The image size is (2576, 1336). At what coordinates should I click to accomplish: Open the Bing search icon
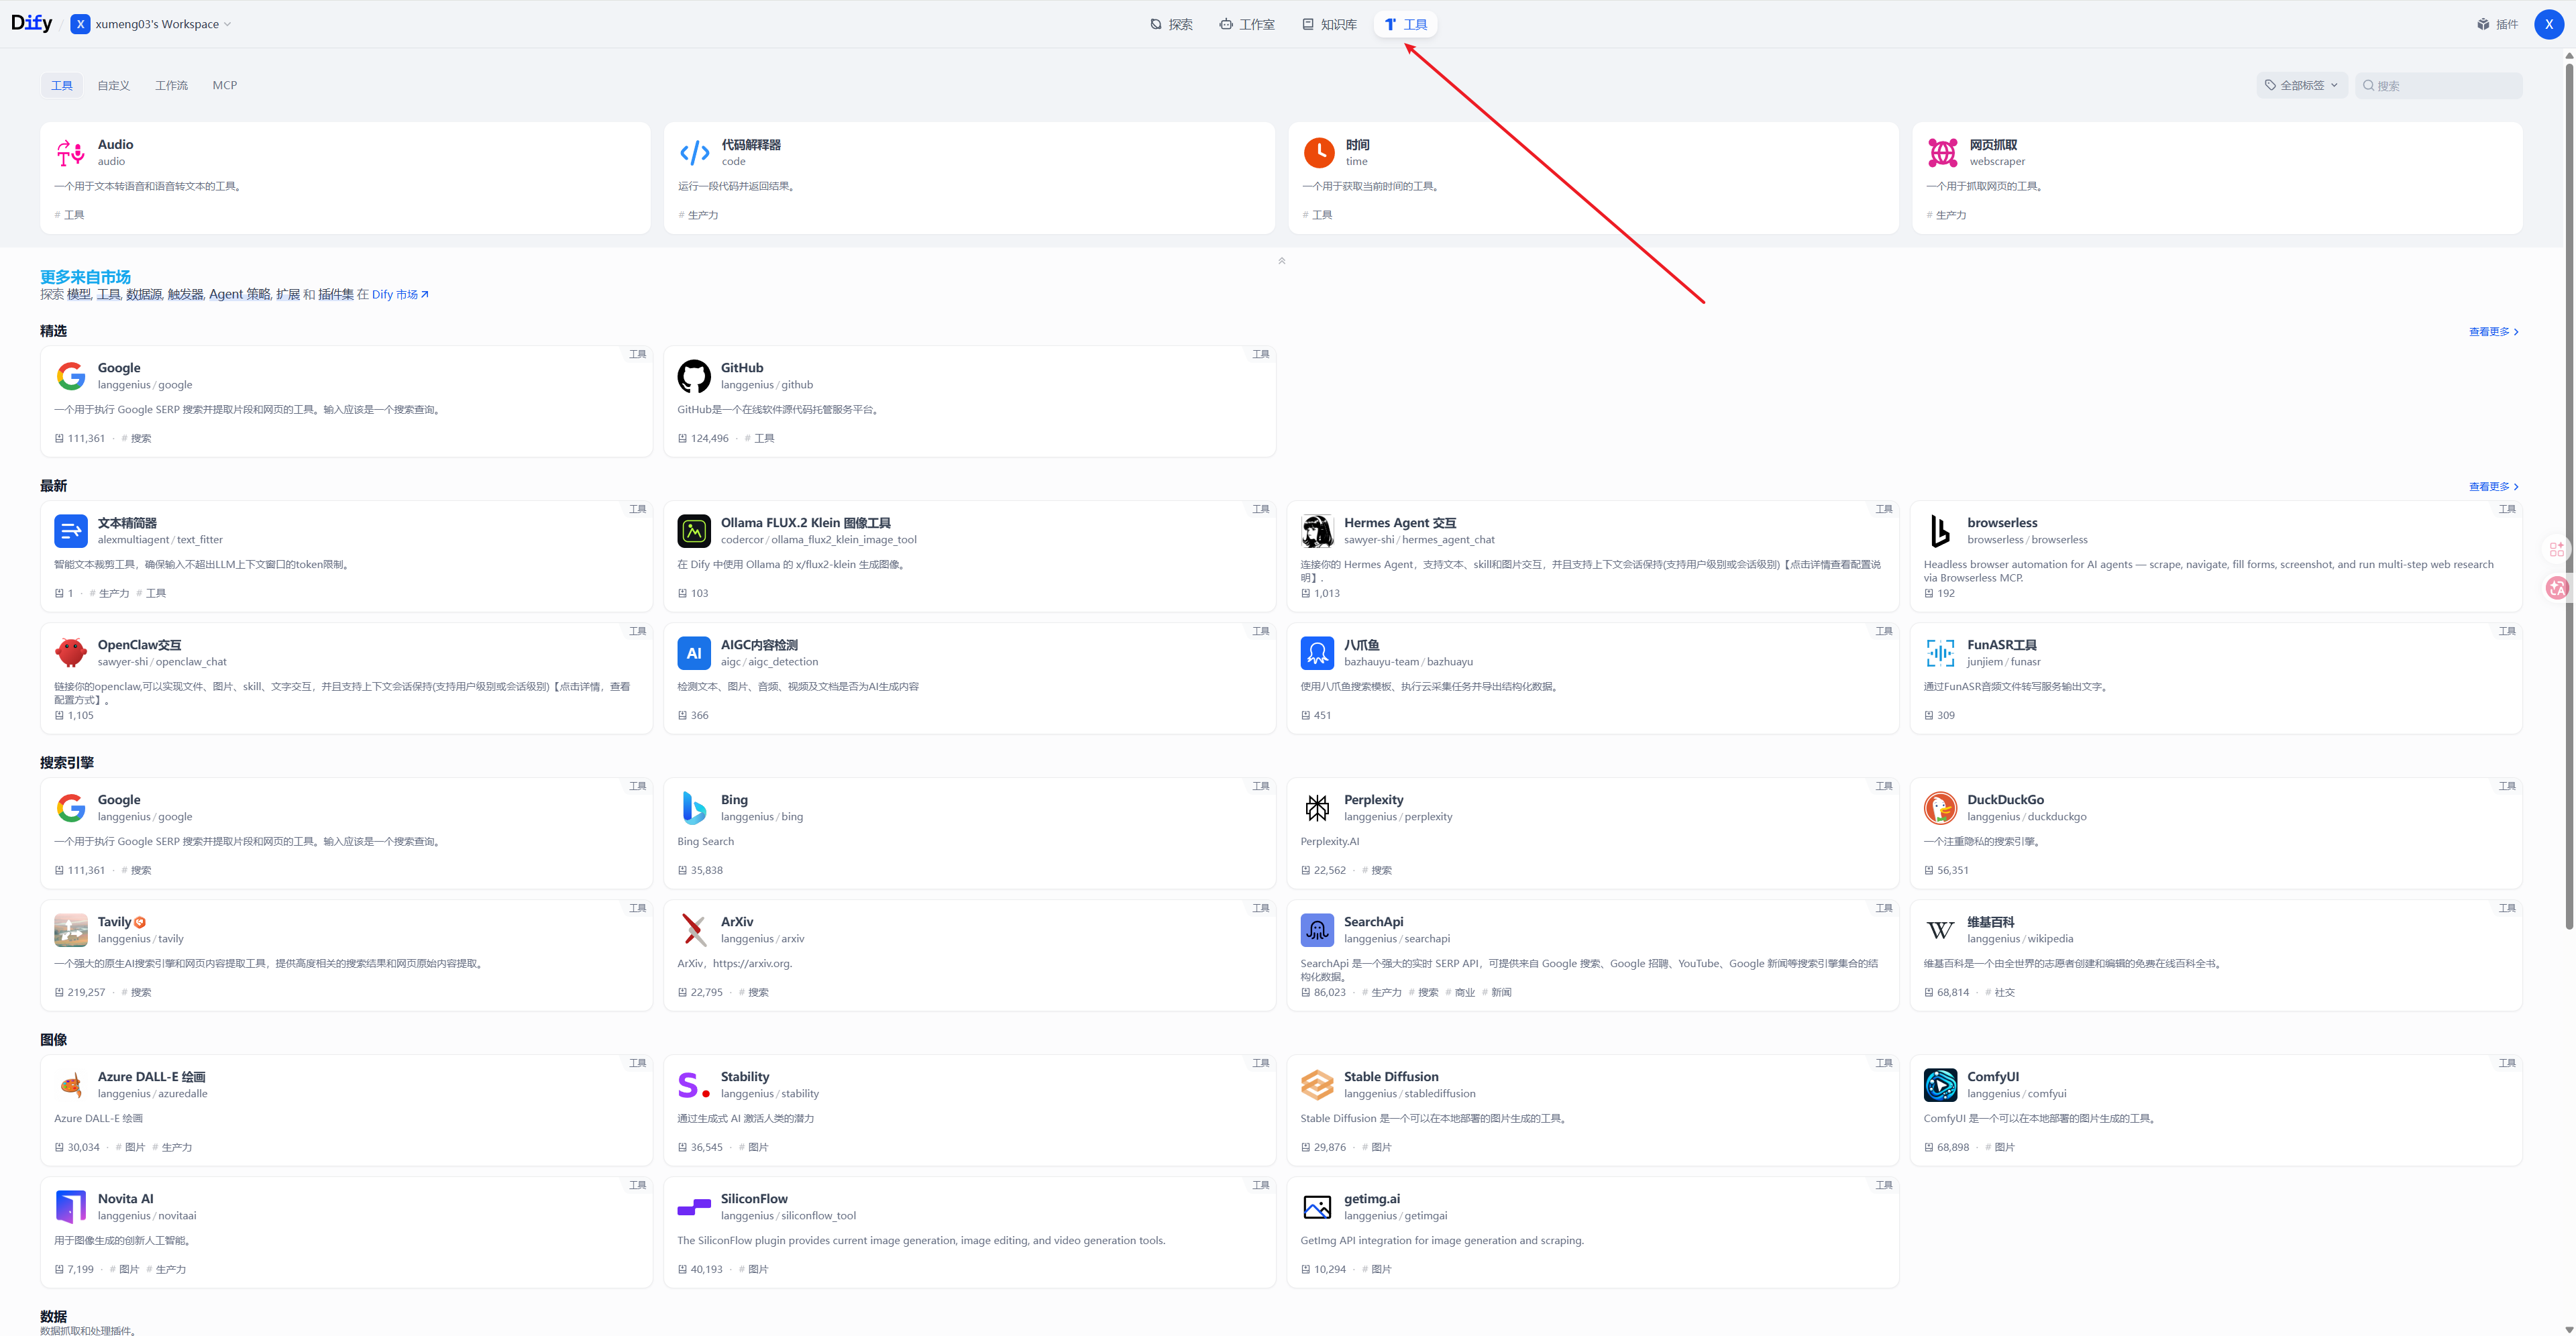(694, 808)
